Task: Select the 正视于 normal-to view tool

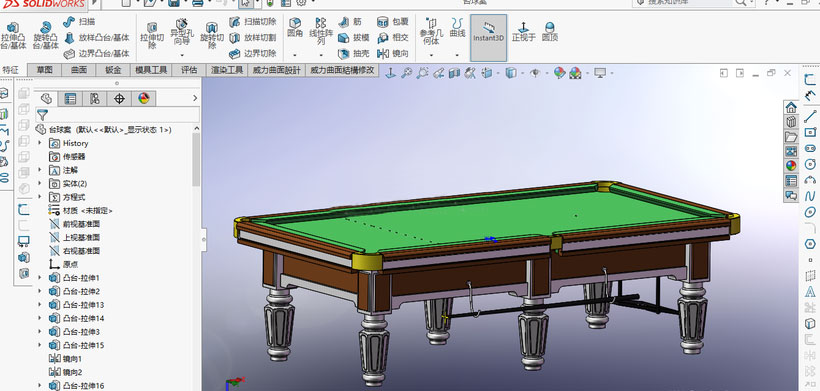Action: tap(523, 32)
